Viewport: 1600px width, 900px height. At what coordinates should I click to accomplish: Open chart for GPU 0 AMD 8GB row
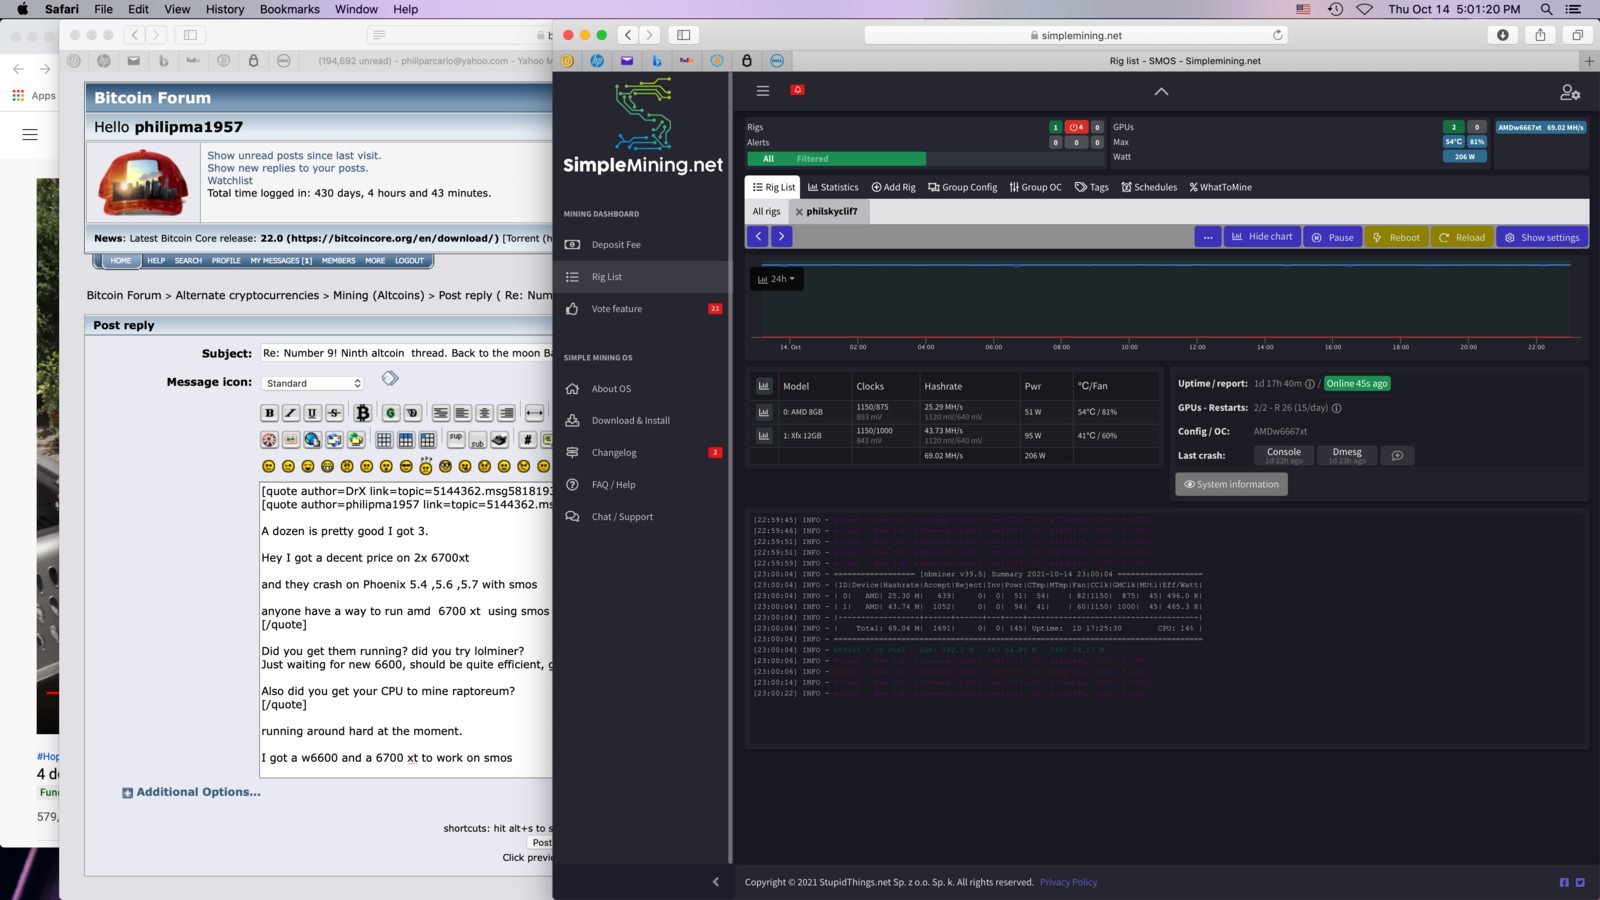[764, 411]
